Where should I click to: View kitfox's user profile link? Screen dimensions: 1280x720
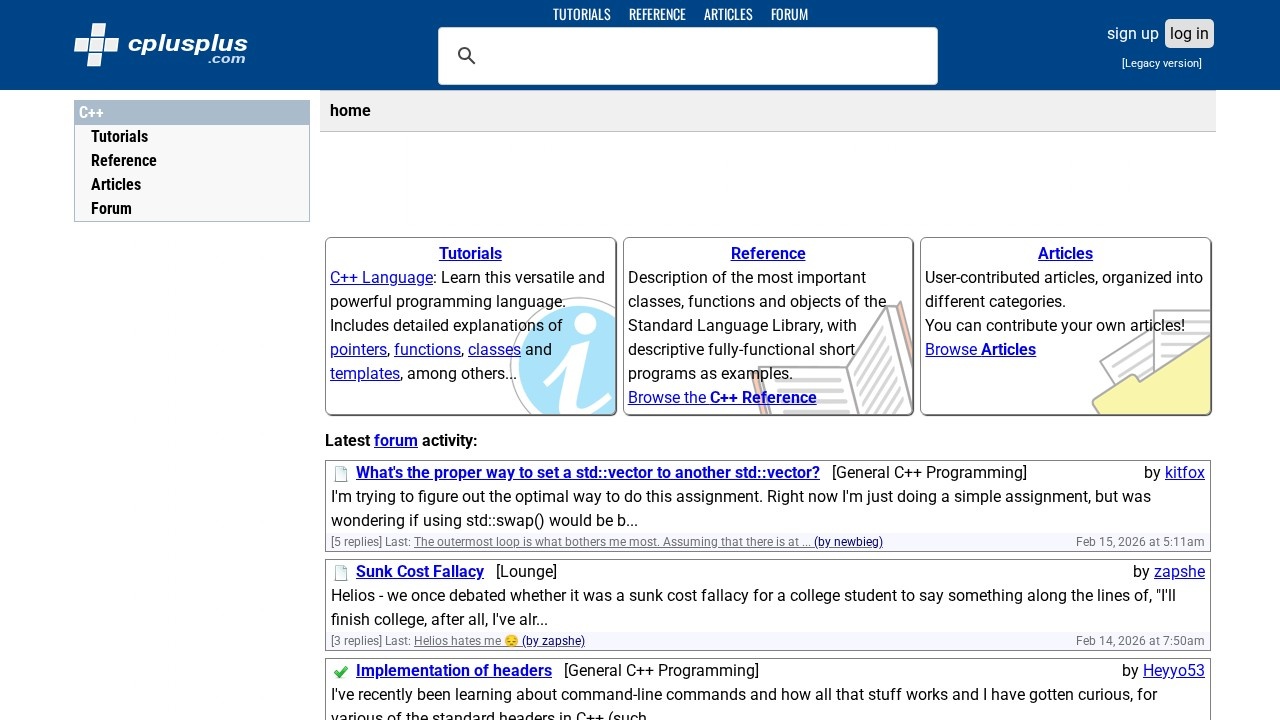point(1184,473)
